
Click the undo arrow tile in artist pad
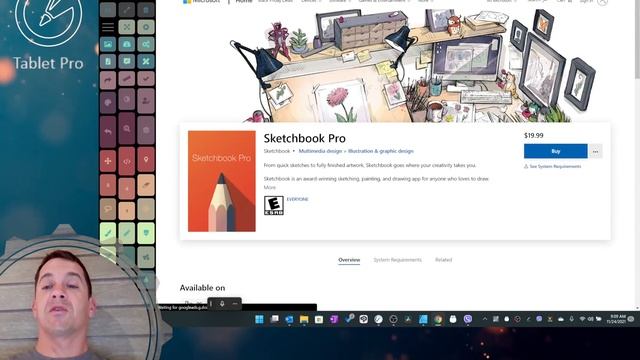pos(108,131)
